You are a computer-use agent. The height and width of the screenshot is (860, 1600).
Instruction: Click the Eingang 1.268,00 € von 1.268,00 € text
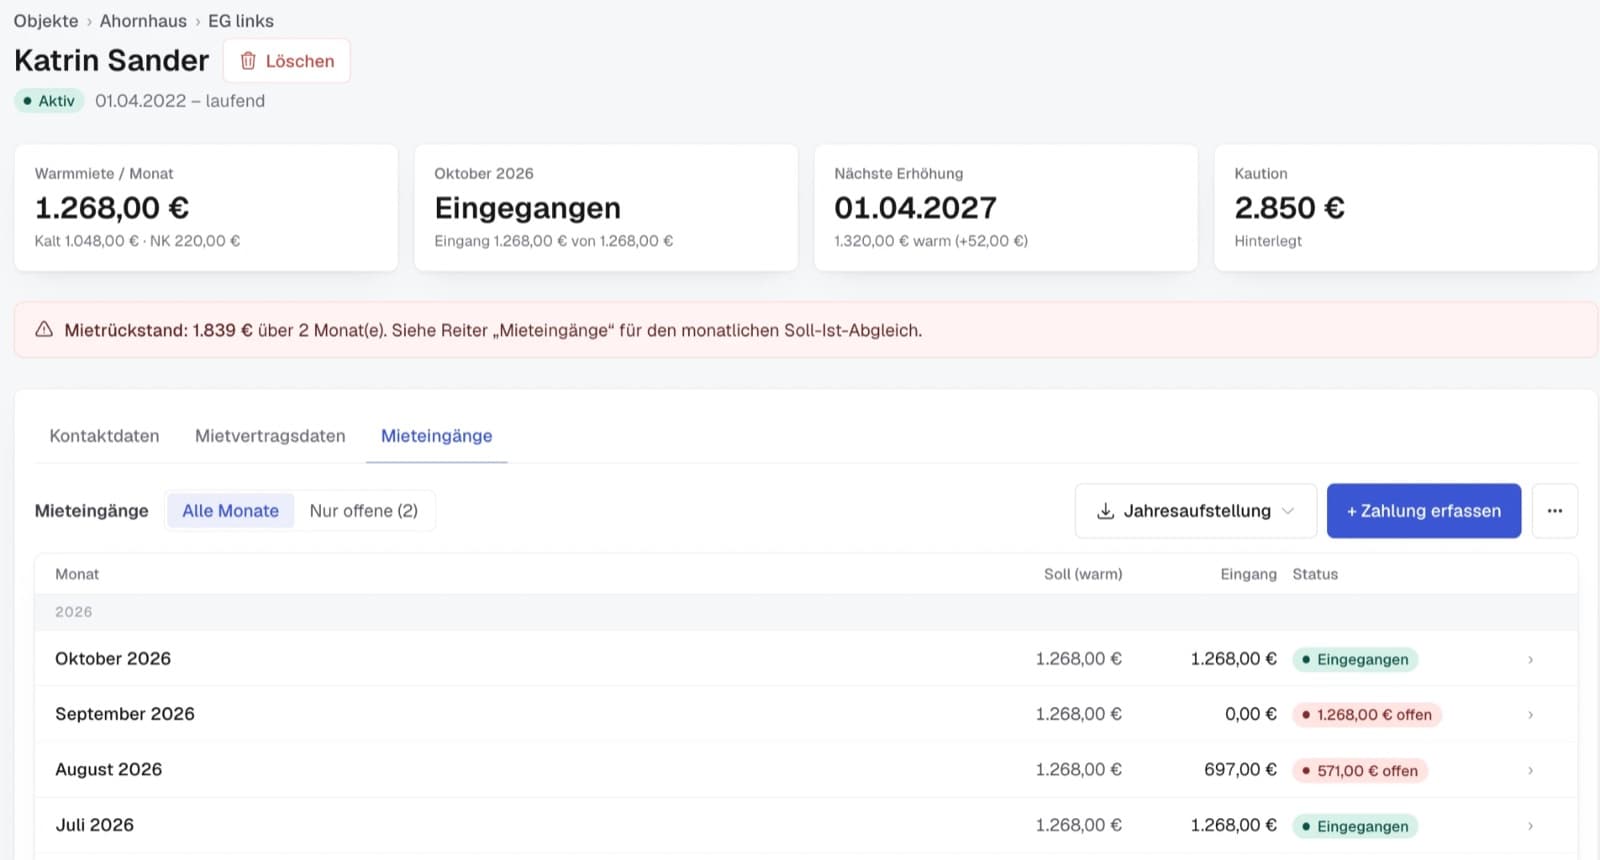coord(554,241)
